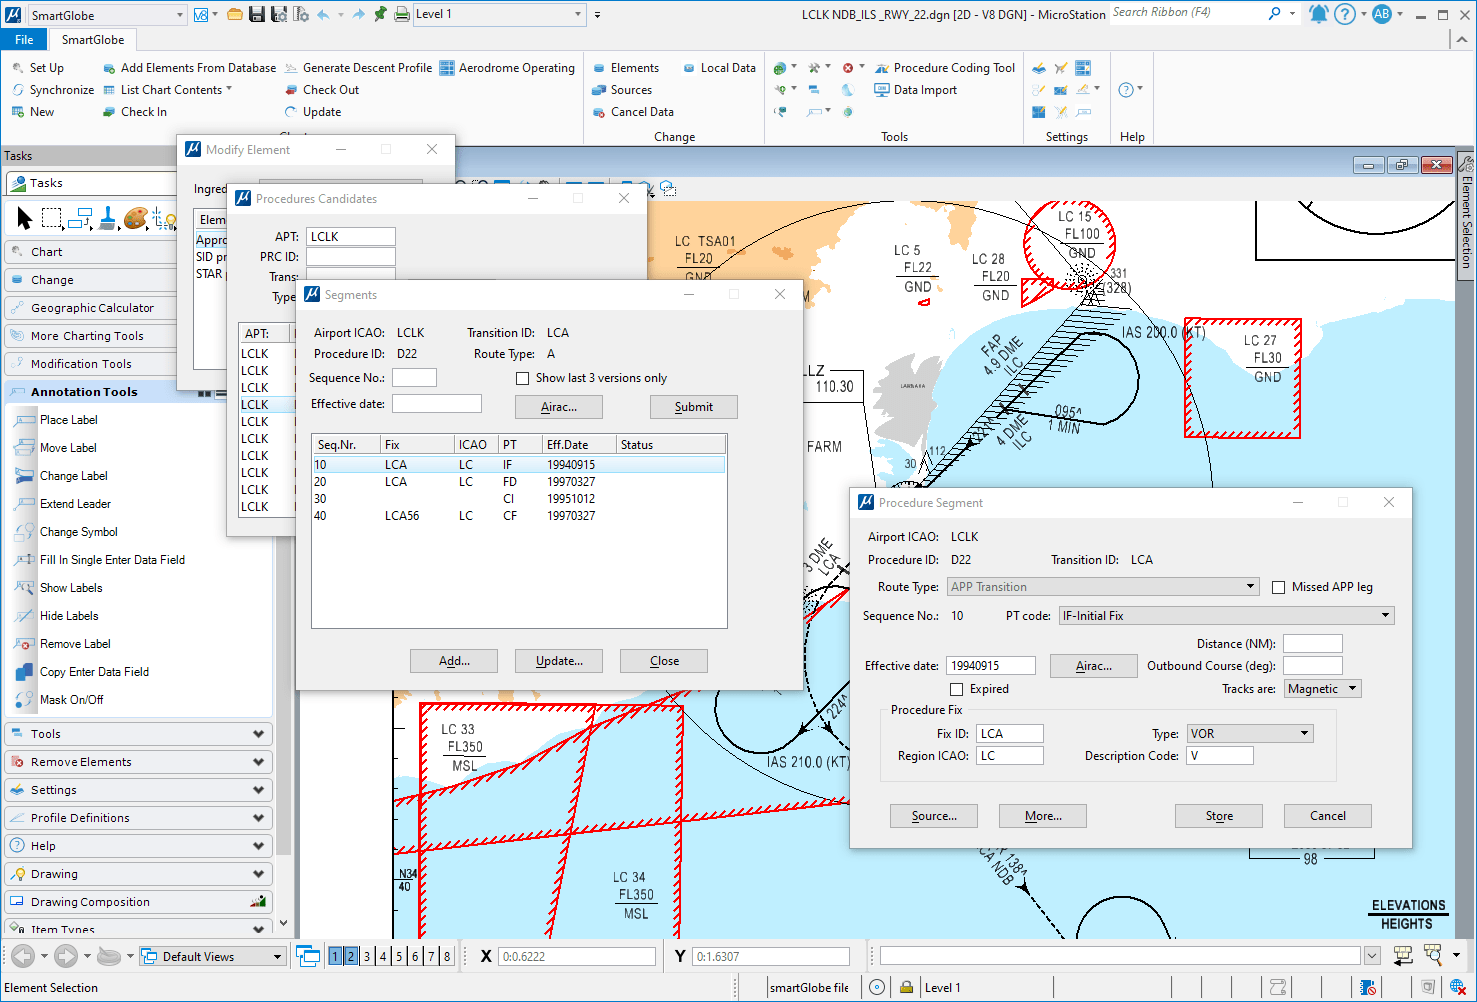
Task: Open the Change Symbol tool
Action: pyautogui.click(x=77, y=531)
